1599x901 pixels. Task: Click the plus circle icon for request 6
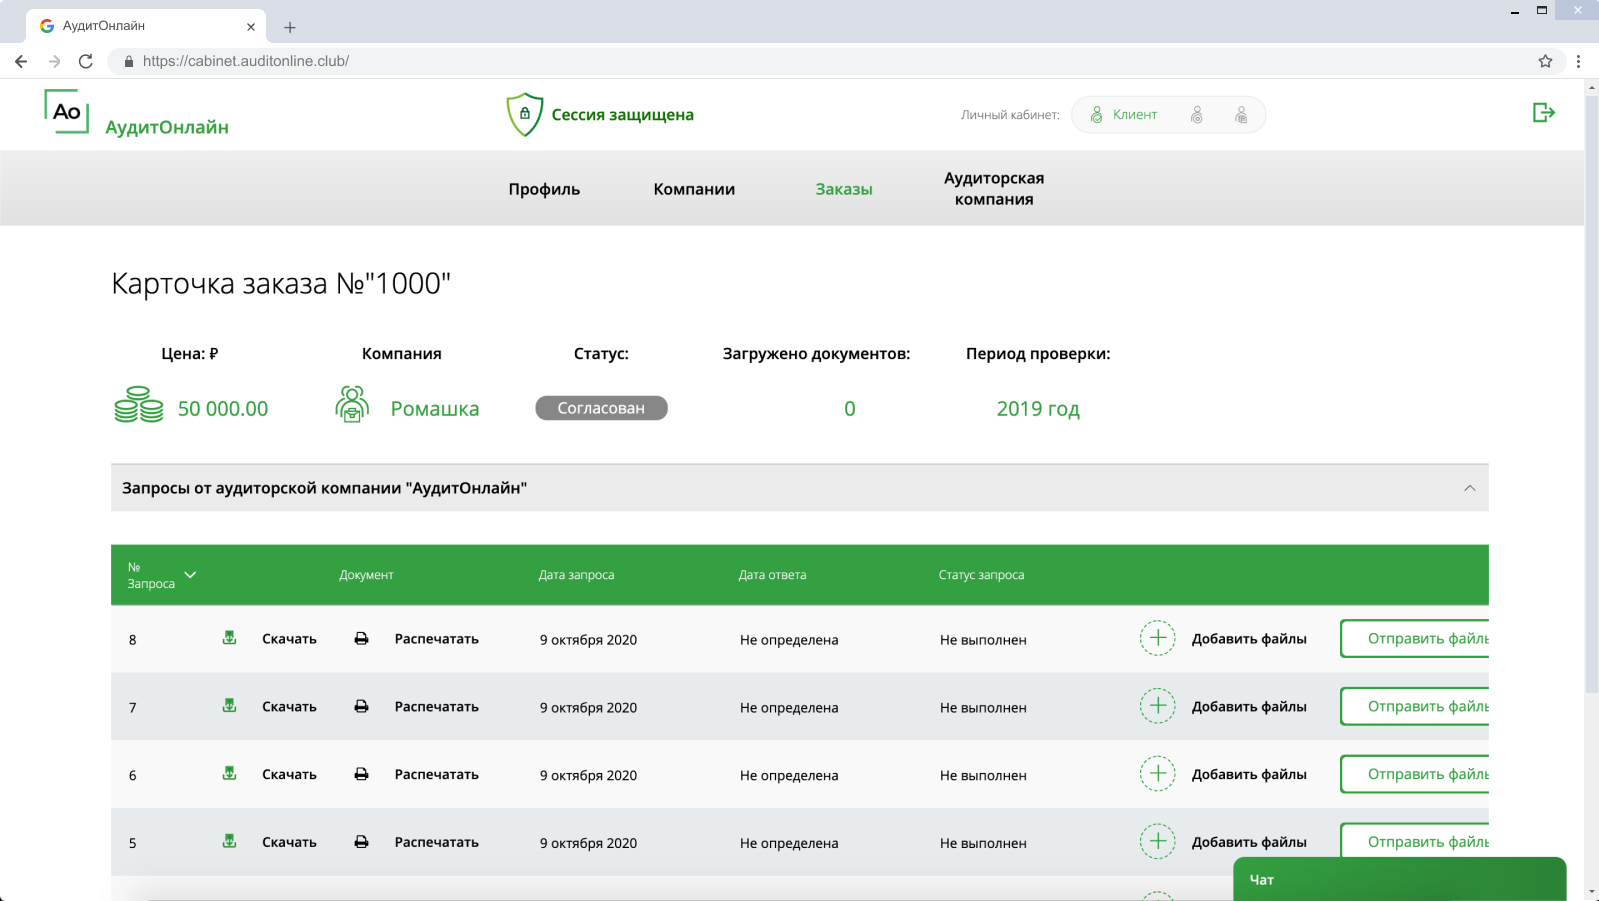[1158, 774]
